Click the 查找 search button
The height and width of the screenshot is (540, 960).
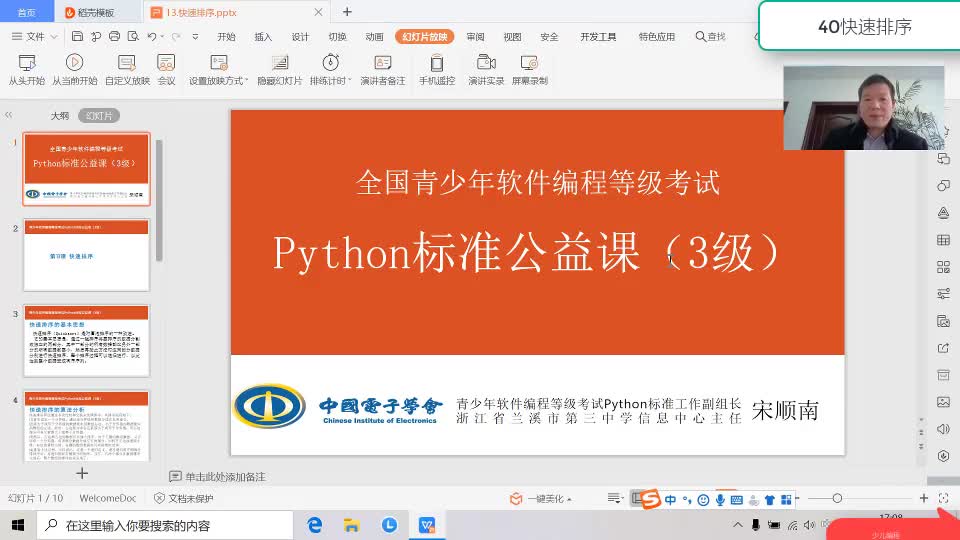pyautogui.click(x=710, y=37)
